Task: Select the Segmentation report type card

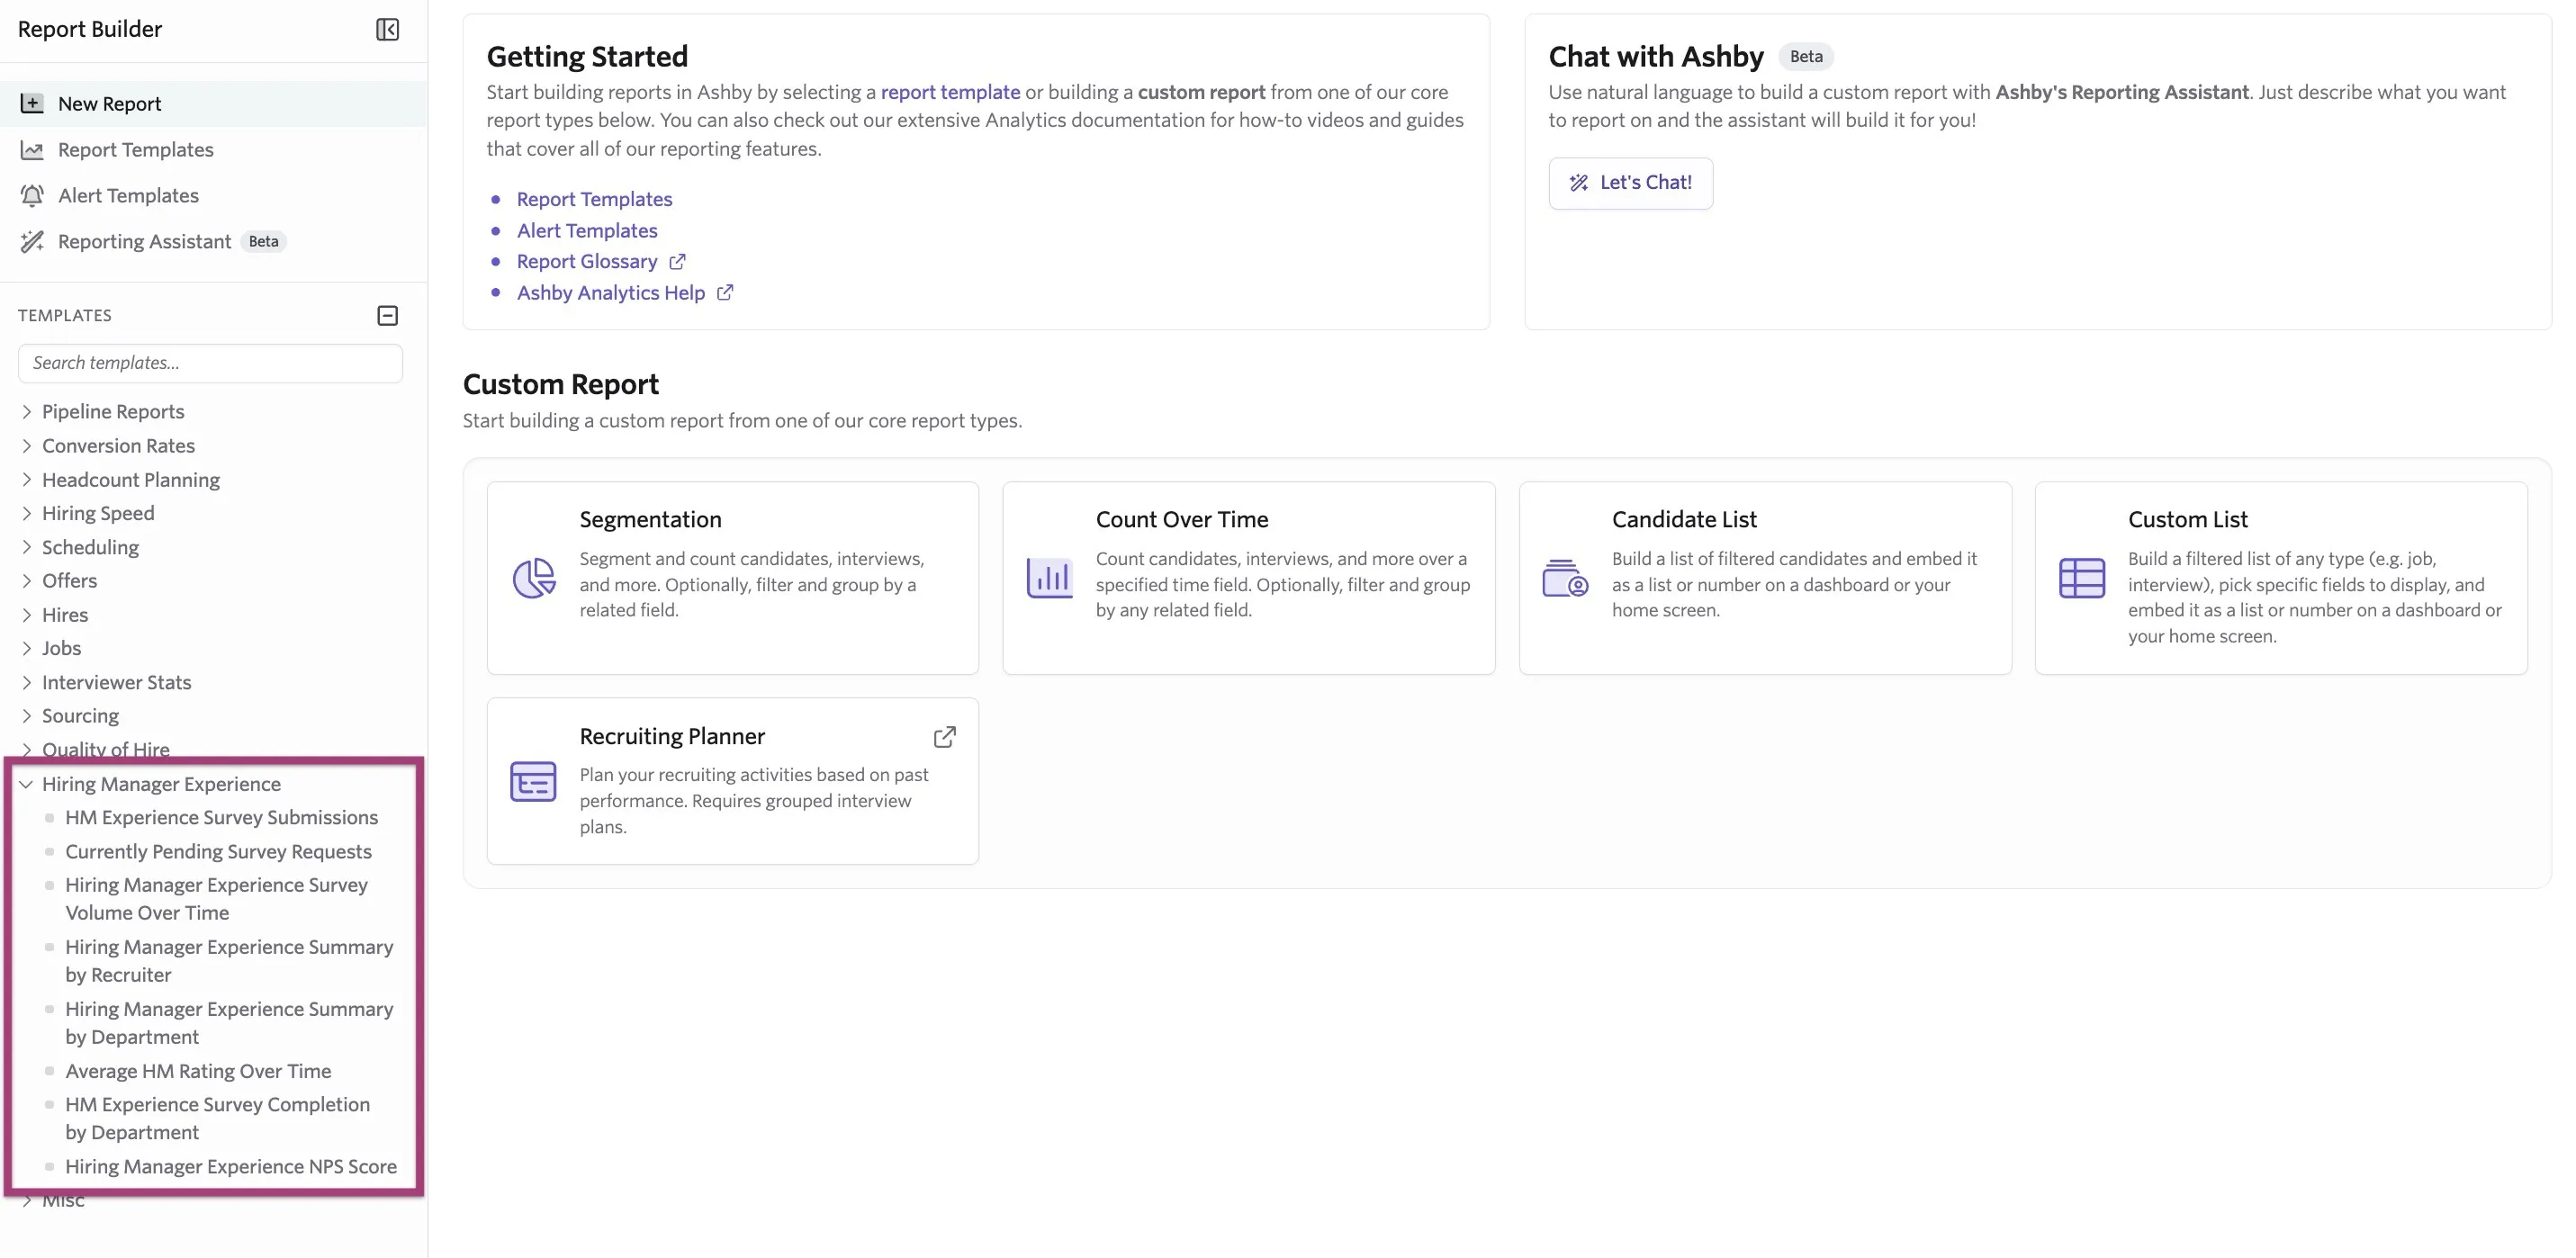Action: (732, 578)
